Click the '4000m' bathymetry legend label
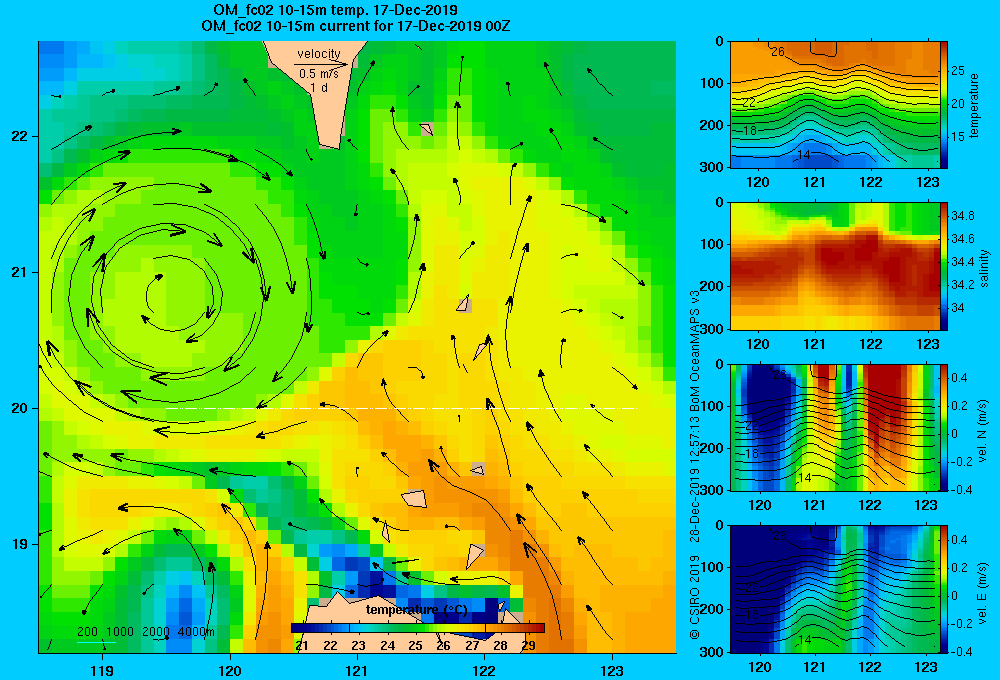This screenshot has height=680, width=1000. coord(196,632)
